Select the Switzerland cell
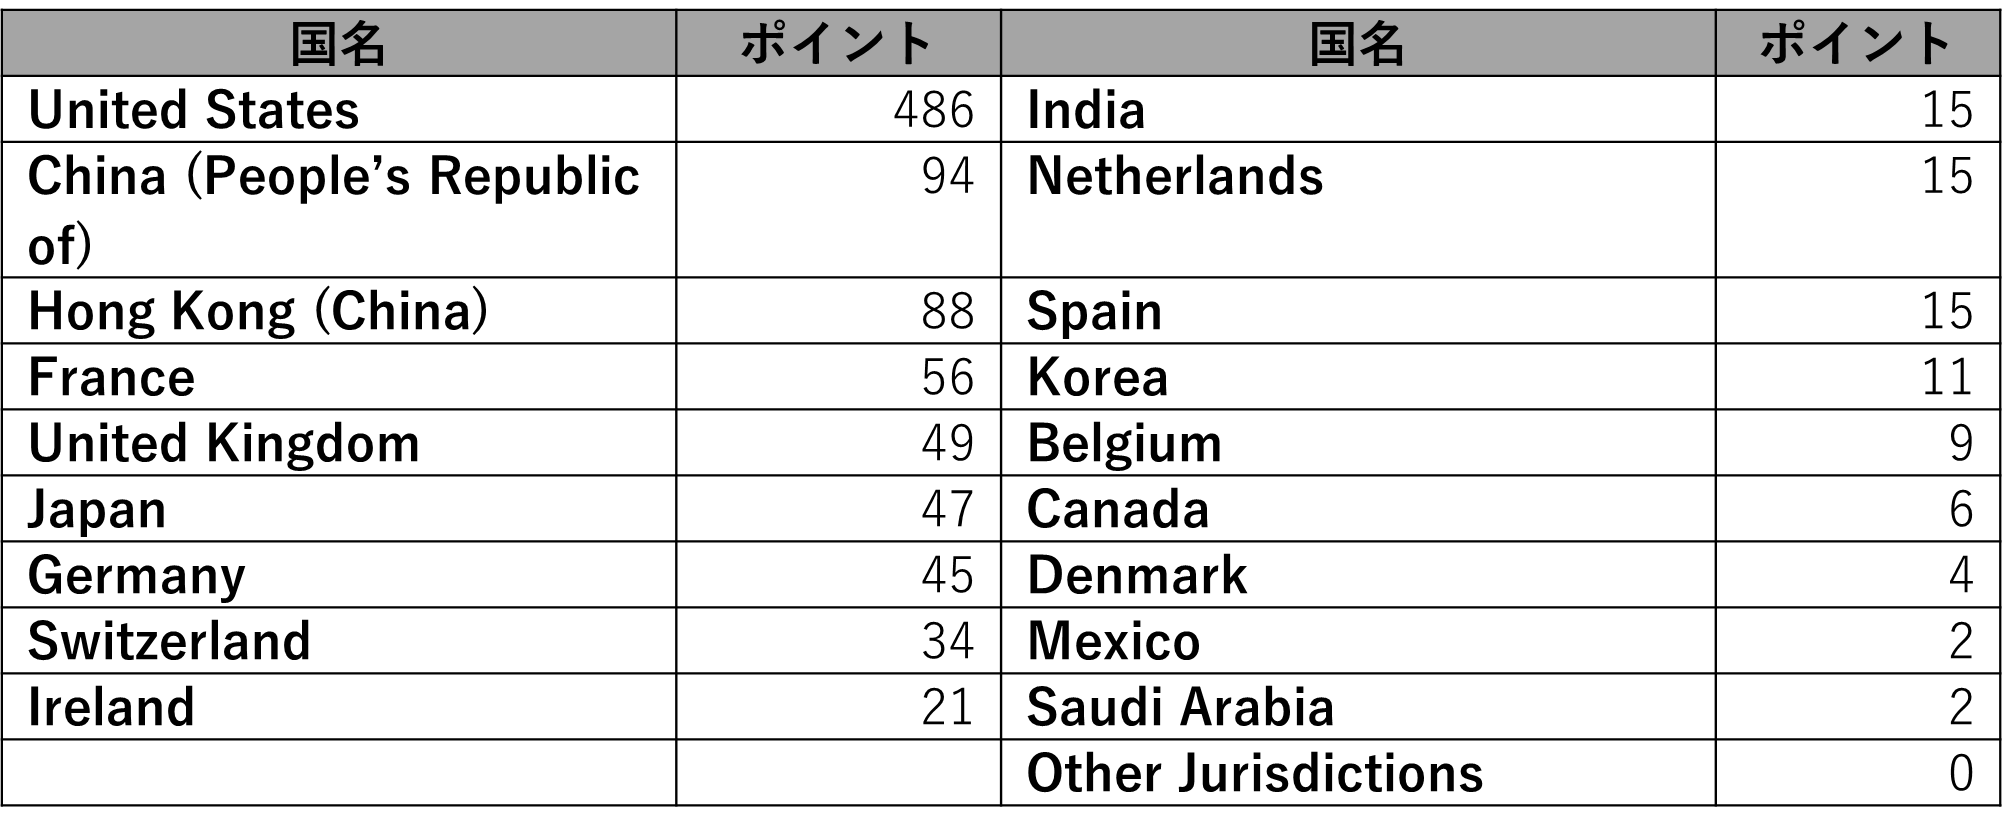The width and height of the screenshot is (2003, 836). click(339, 641)
